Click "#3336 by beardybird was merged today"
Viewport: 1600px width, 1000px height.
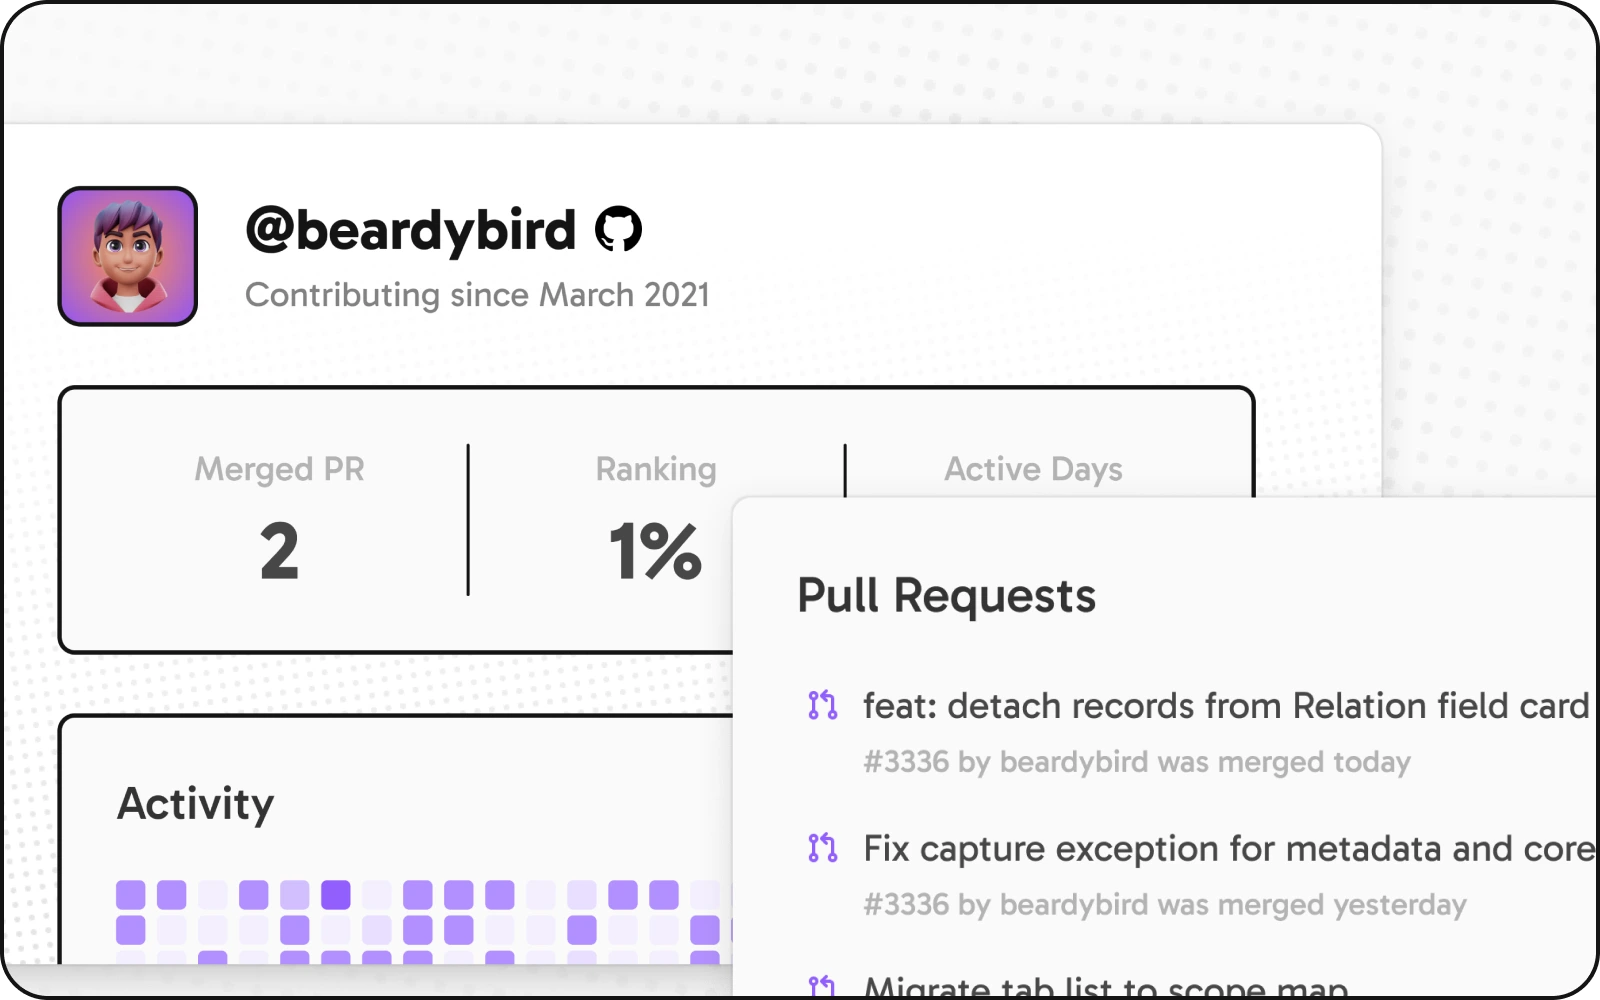1137,762
